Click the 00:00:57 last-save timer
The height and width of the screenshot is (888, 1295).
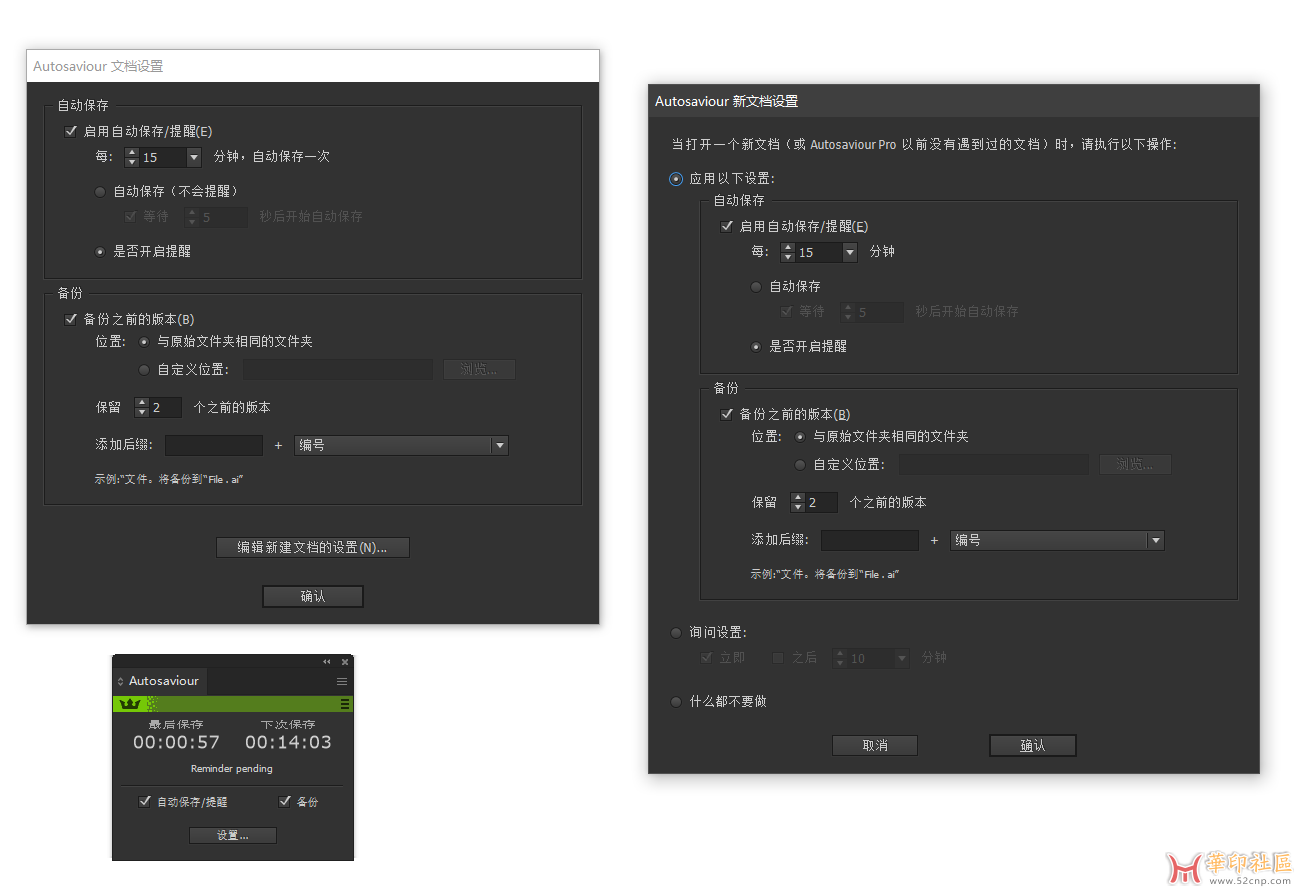click(177, 742)
